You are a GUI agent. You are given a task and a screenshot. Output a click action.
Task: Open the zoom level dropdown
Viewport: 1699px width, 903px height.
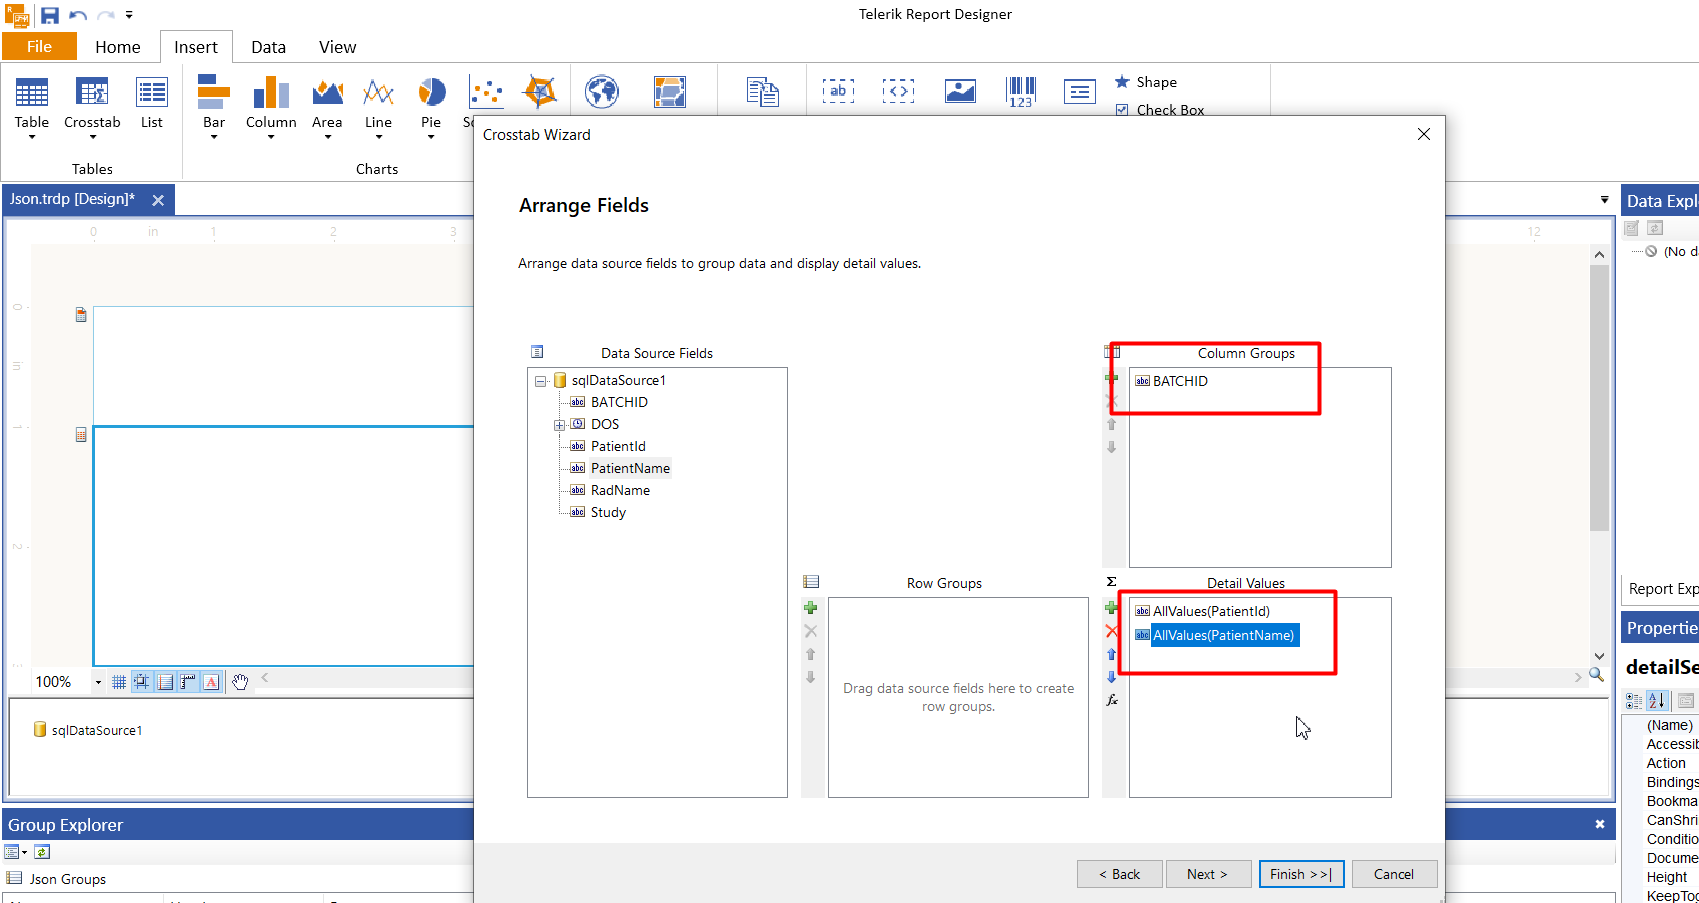click(x=97, y=681)
